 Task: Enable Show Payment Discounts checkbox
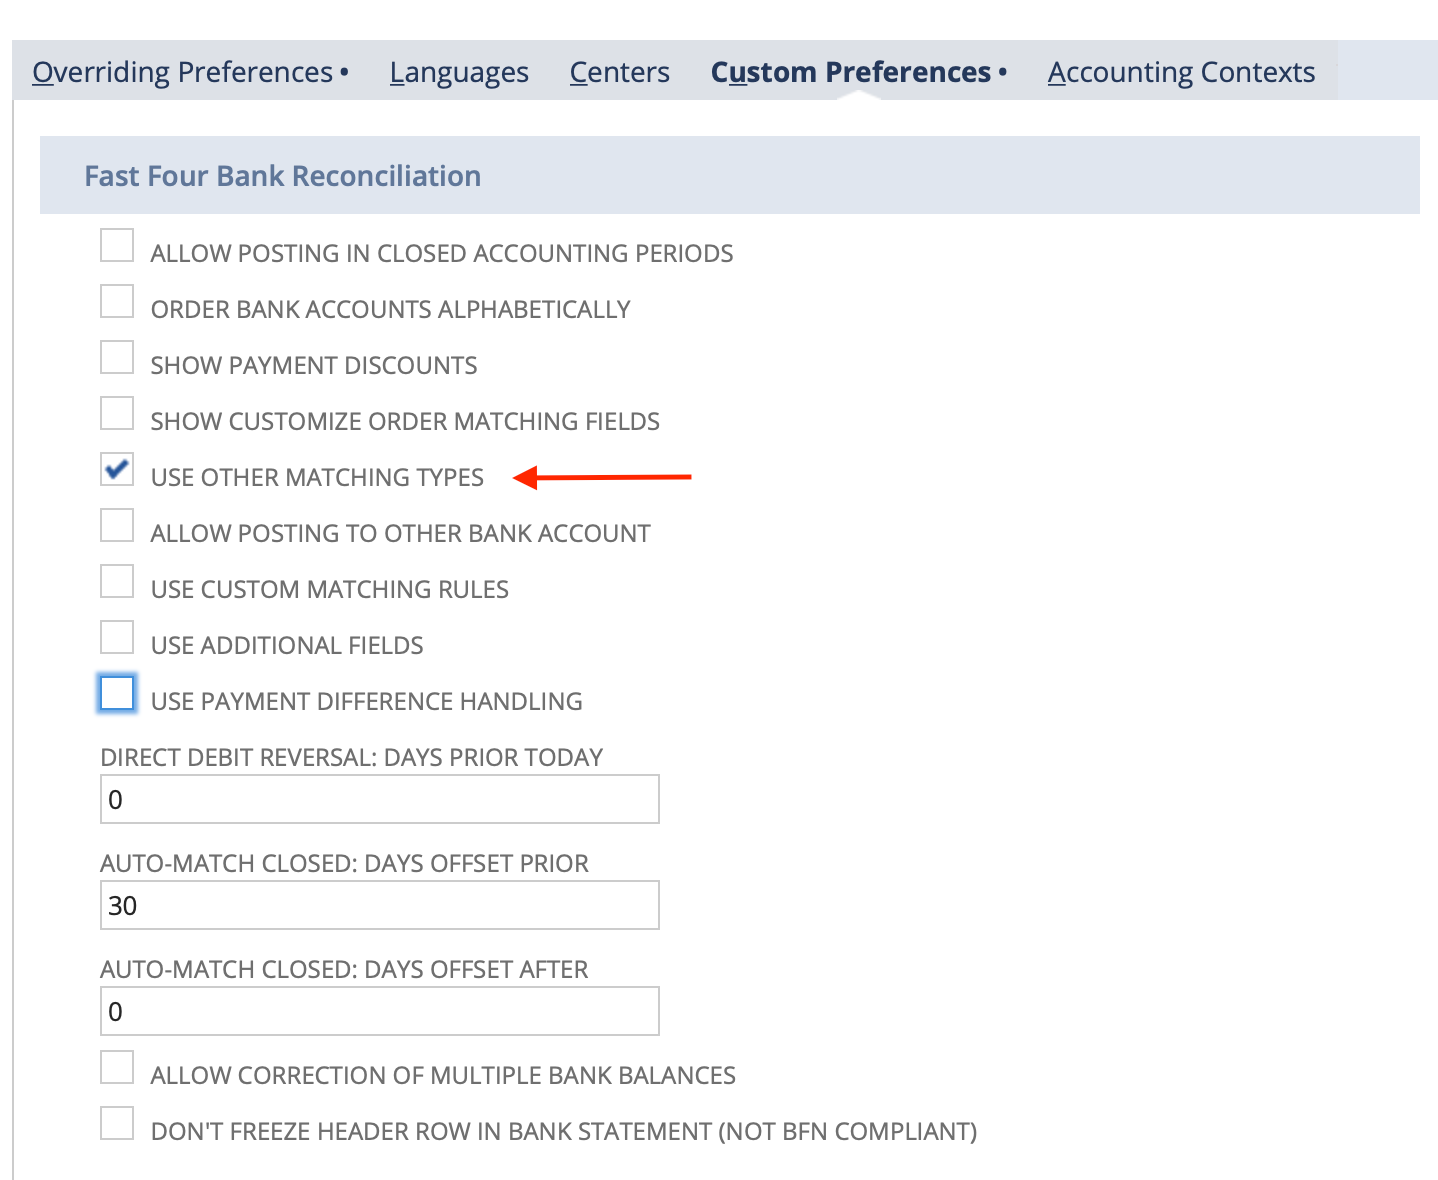click(116, 357)
